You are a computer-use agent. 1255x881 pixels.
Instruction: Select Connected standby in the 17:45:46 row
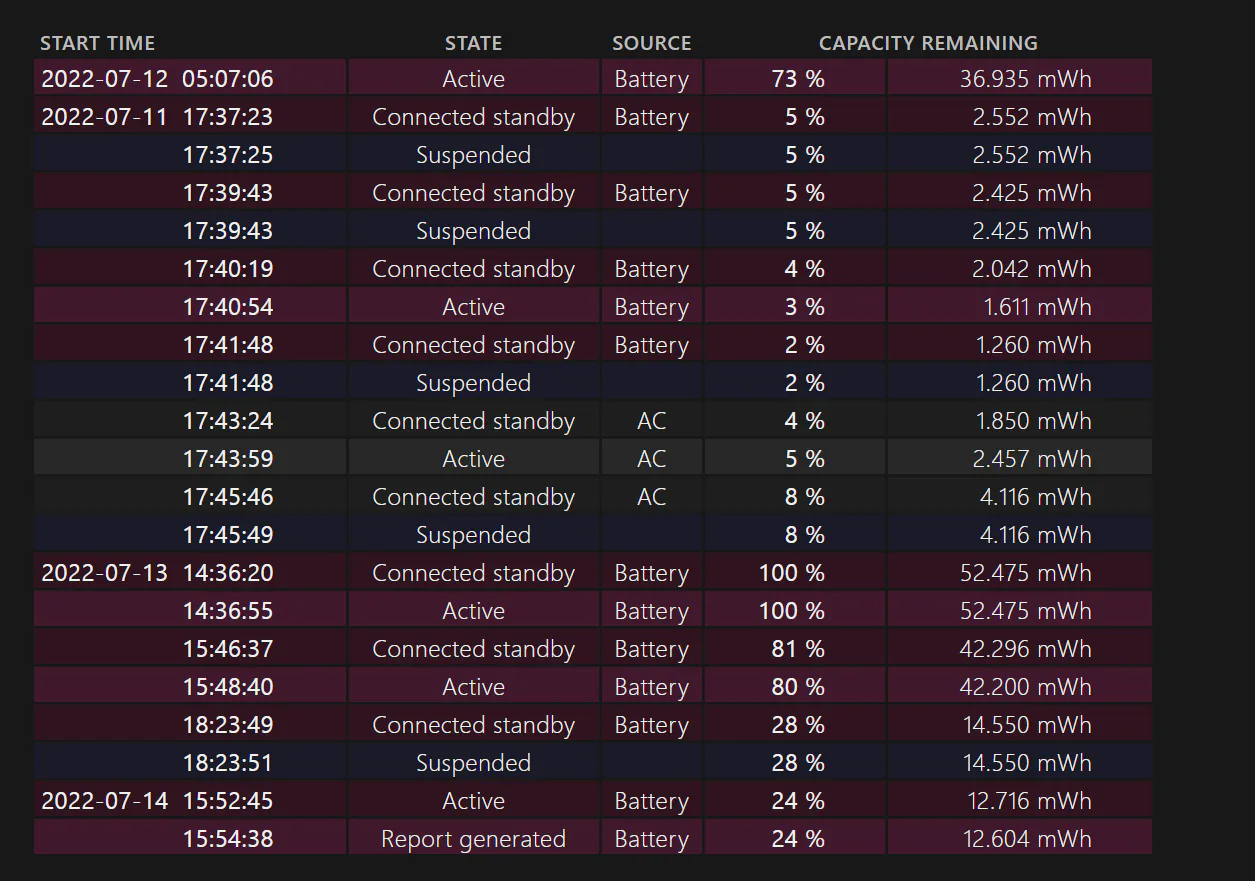coord(473,497)
